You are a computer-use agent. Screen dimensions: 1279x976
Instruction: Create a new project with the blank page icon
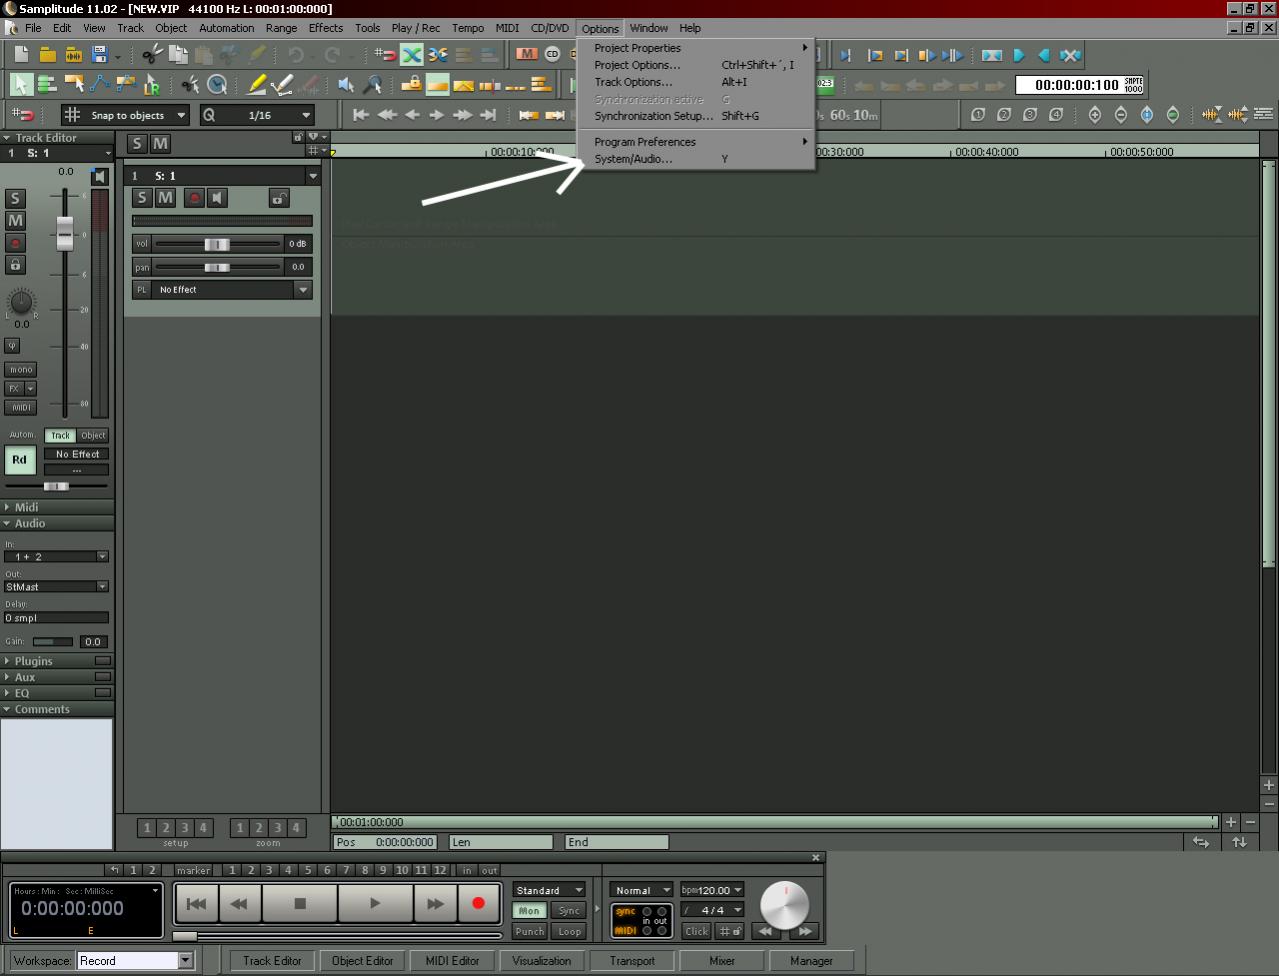coord(21,55)
